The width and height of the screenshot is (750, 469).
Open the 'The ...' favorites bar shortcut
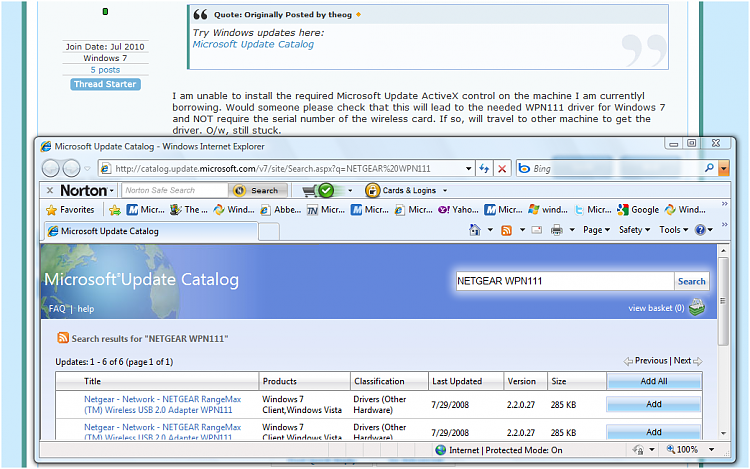(189, 209)
